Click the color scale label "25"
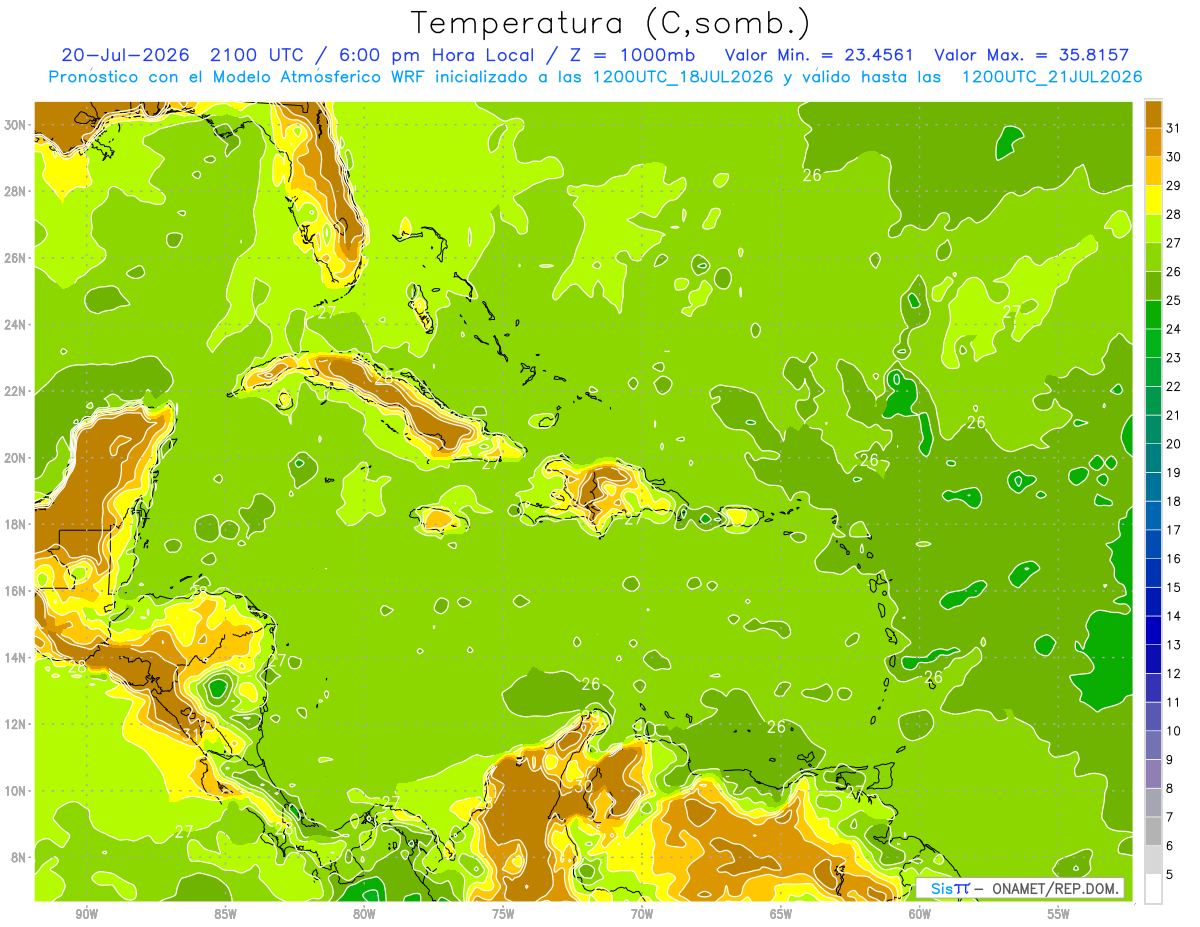 [x=1174, y=300]
